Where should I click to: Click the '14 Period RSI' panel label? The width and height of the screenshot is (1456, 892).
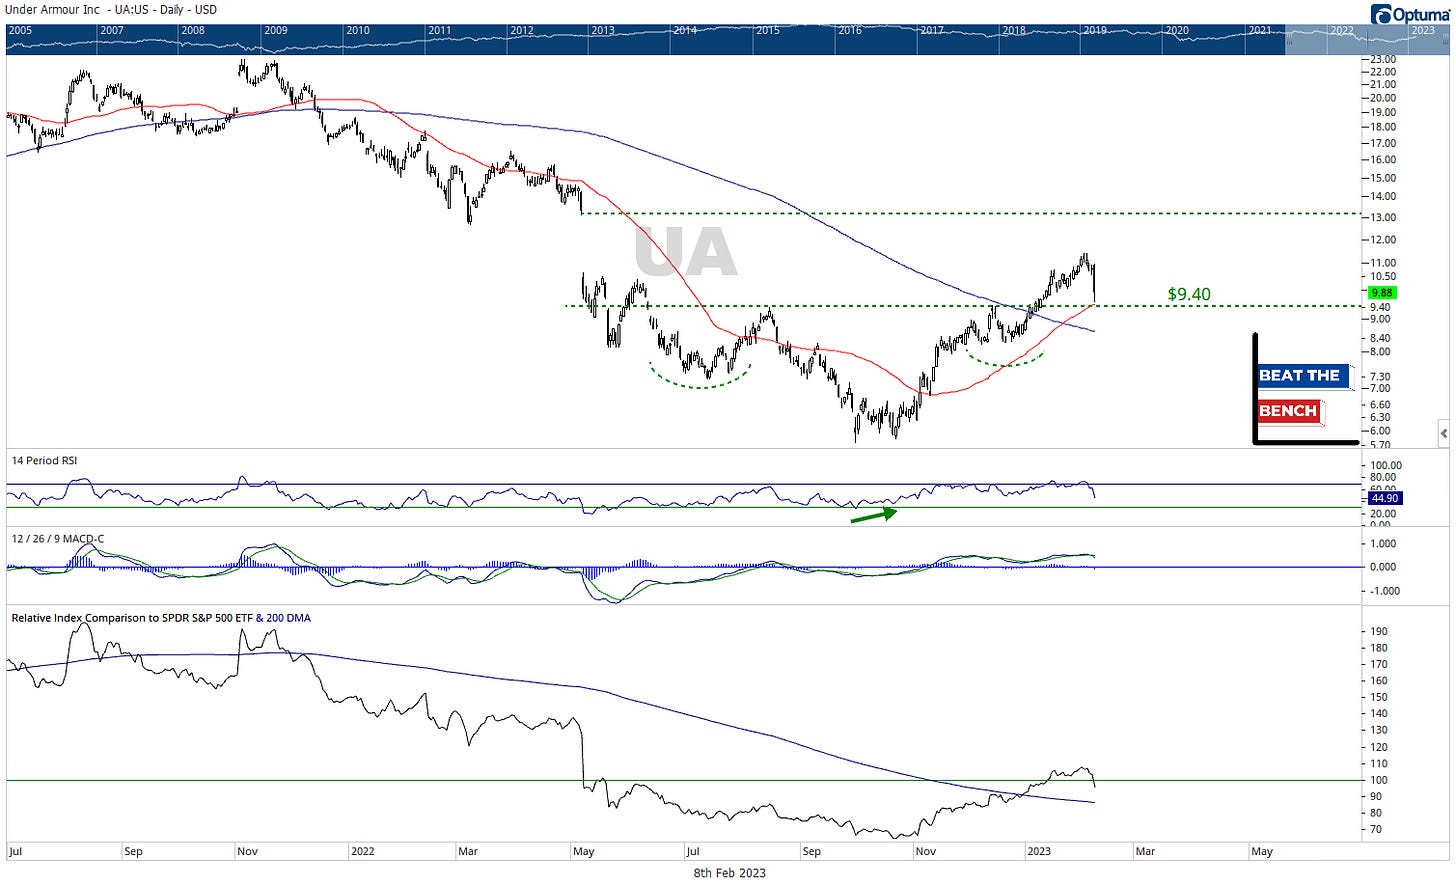(x=44, y=461)
